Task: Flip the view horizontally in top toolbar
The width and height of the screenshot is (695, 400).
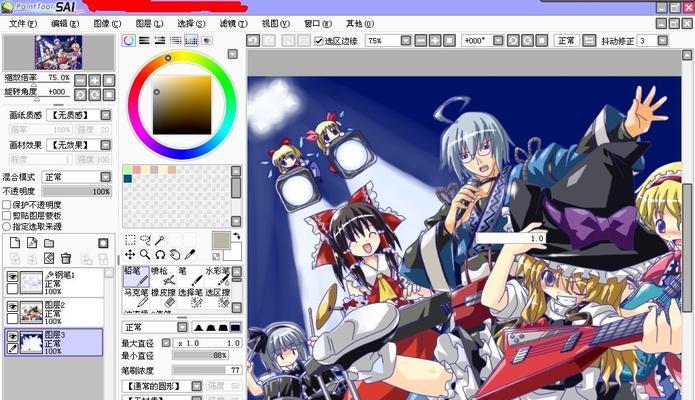Action: click(x=589, y=41)
